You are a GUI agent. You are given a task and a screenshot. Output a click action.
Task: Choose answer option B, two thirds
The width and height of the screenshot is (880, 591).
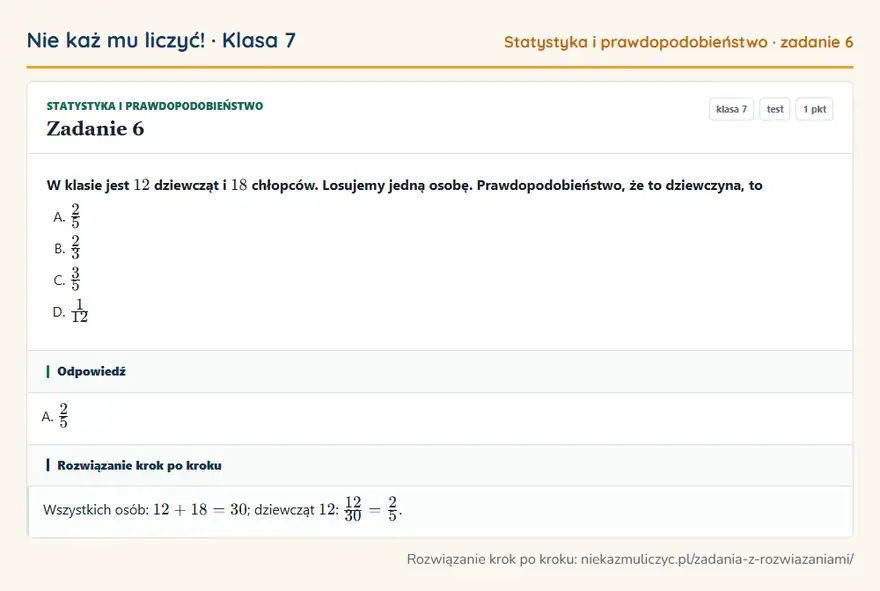pyautogui.click(x=67, y=248)
